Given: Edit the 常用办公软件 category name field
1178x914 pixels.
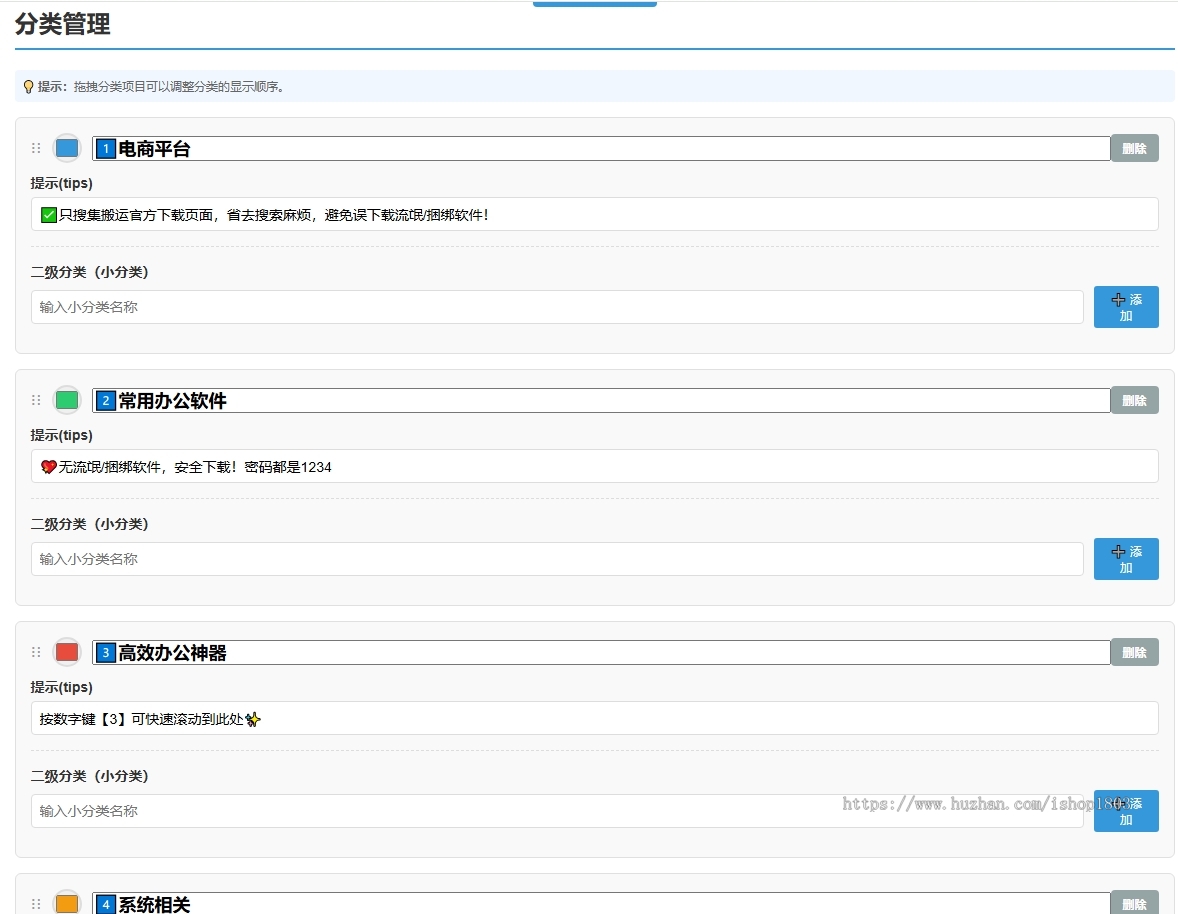Looking at the screenshot, I should pos(601,400).
